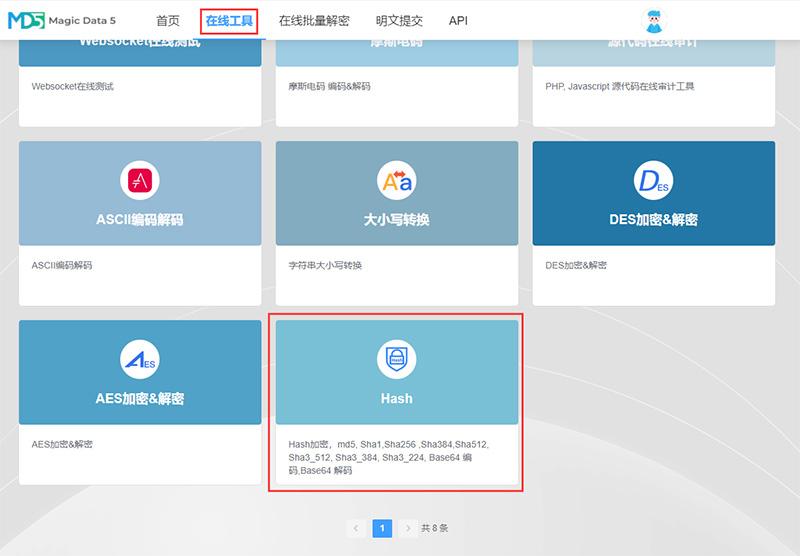800x556 pixels.
Task: Click the Hash shield icon
Action: click(x=396, y=359)
